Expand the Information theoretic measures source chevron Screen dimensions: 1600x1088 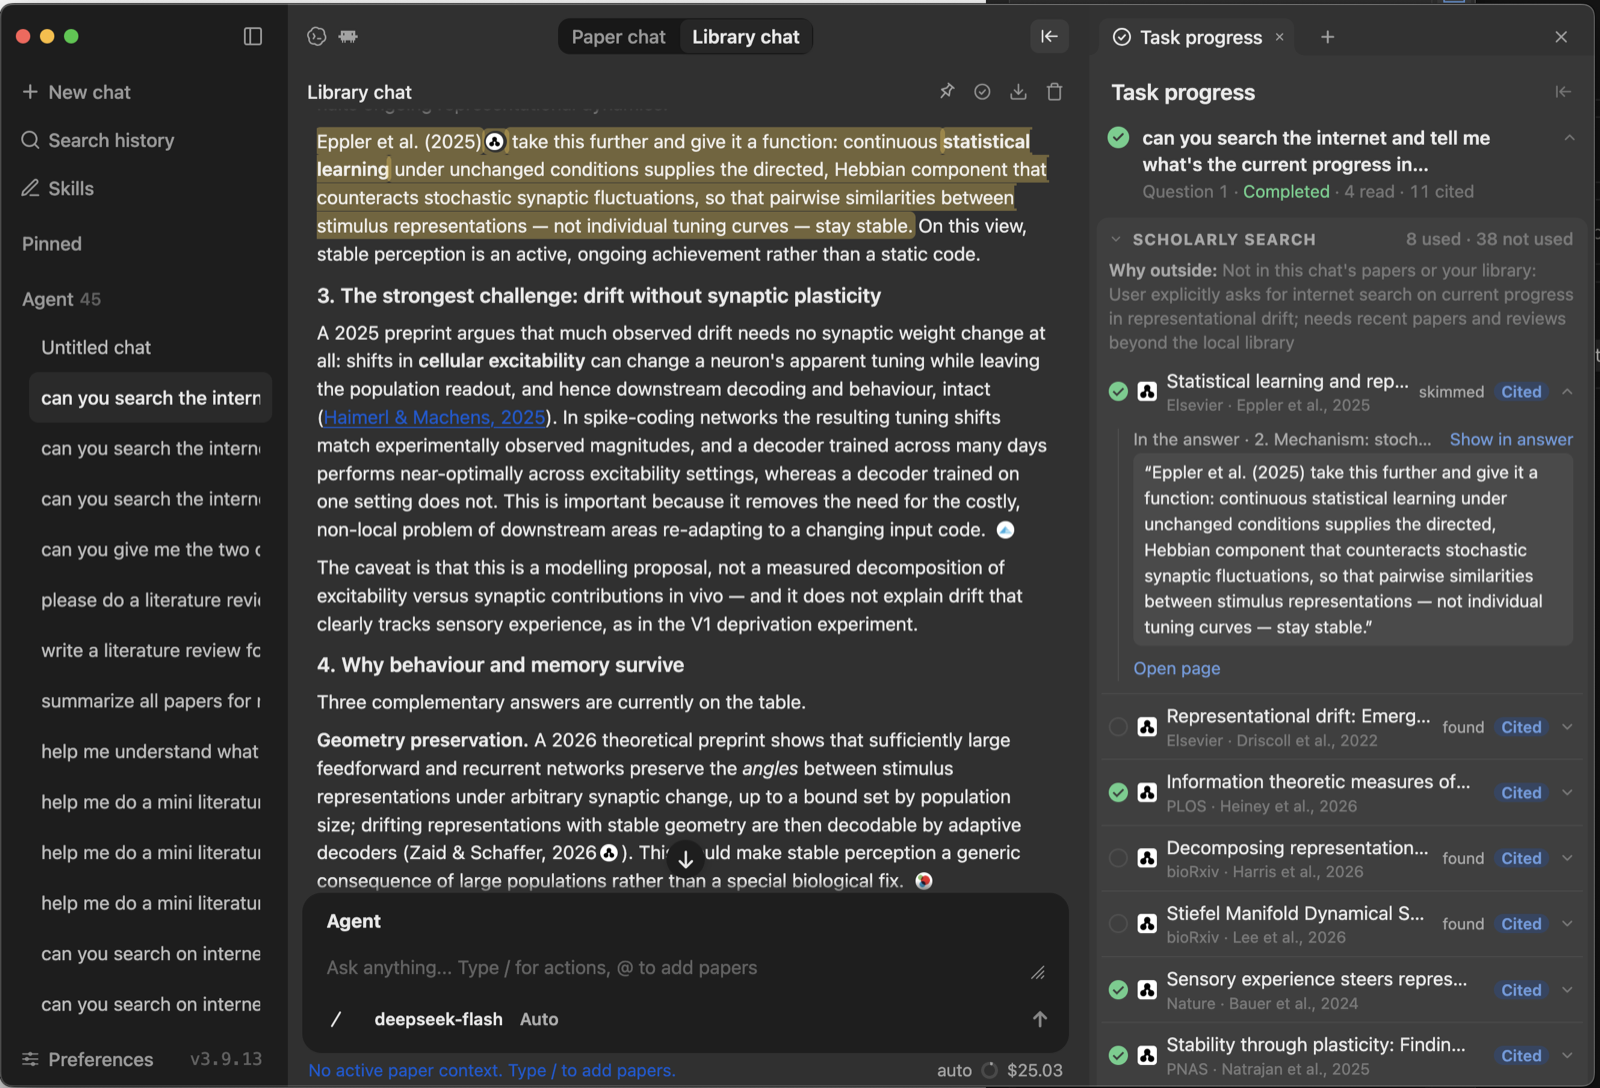point(1567,793)
